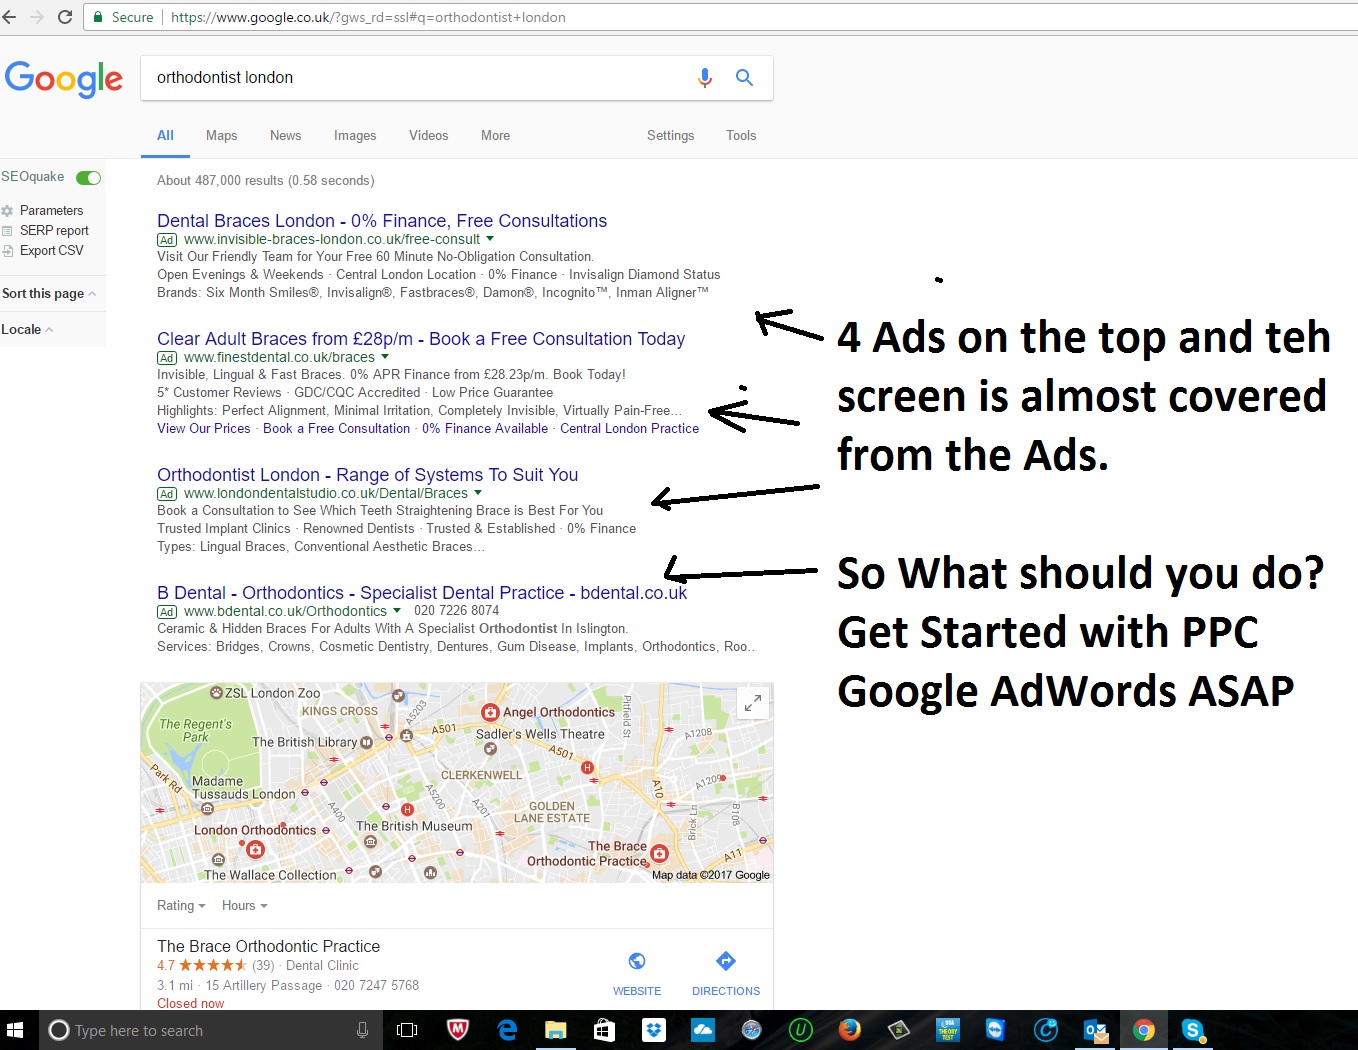1358x1050 pixels.
Task: Switch to the News tab
Action: [285, 136]
